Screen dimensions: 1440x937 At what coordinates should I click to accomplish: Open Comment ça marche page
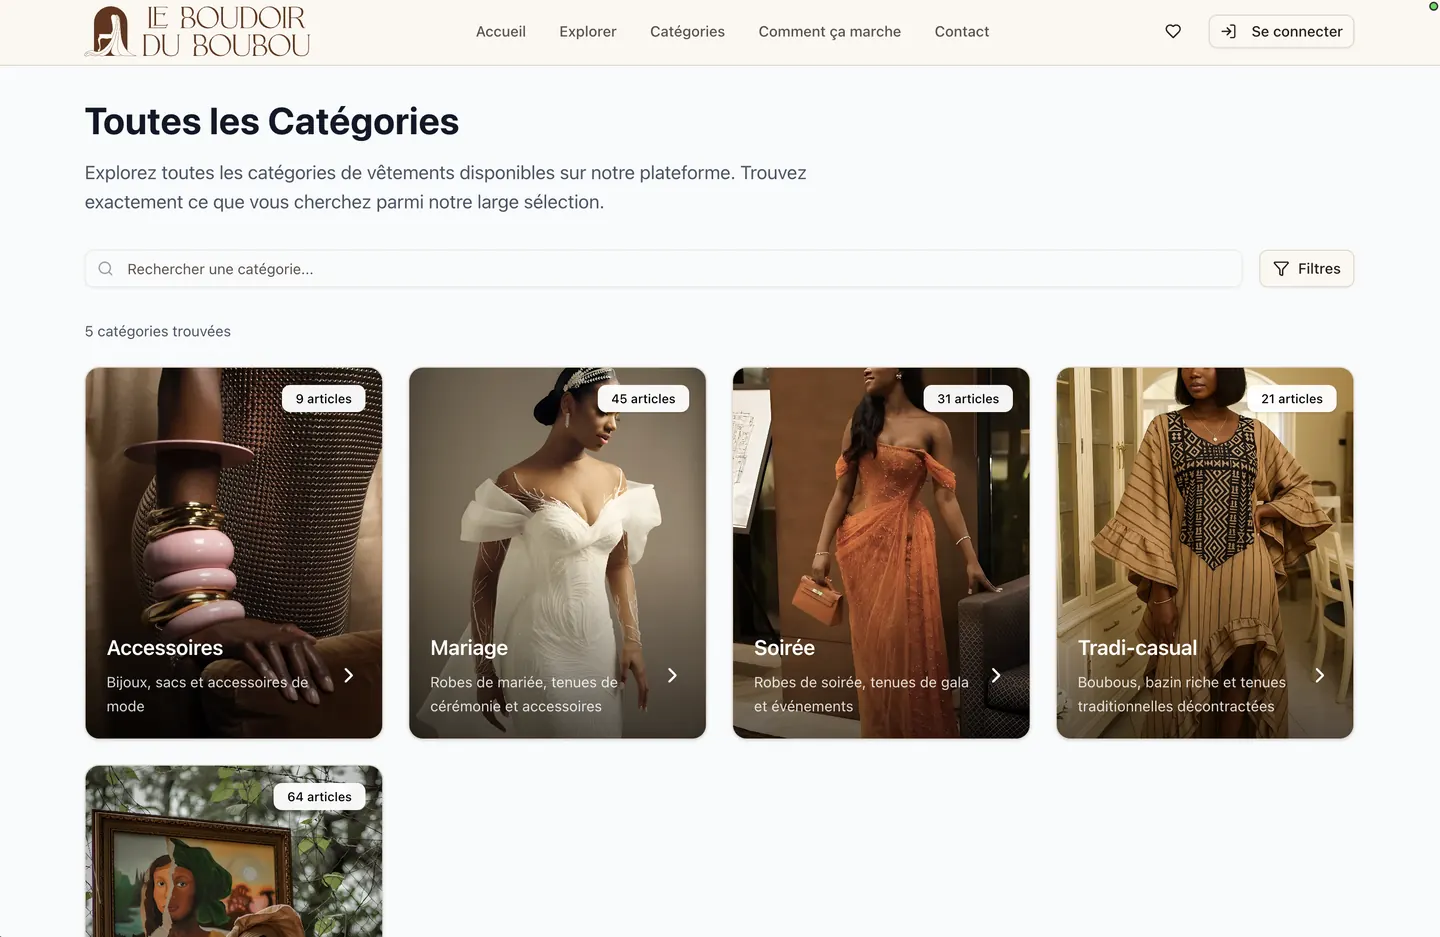pyautogui.click(x=829, y=31)
